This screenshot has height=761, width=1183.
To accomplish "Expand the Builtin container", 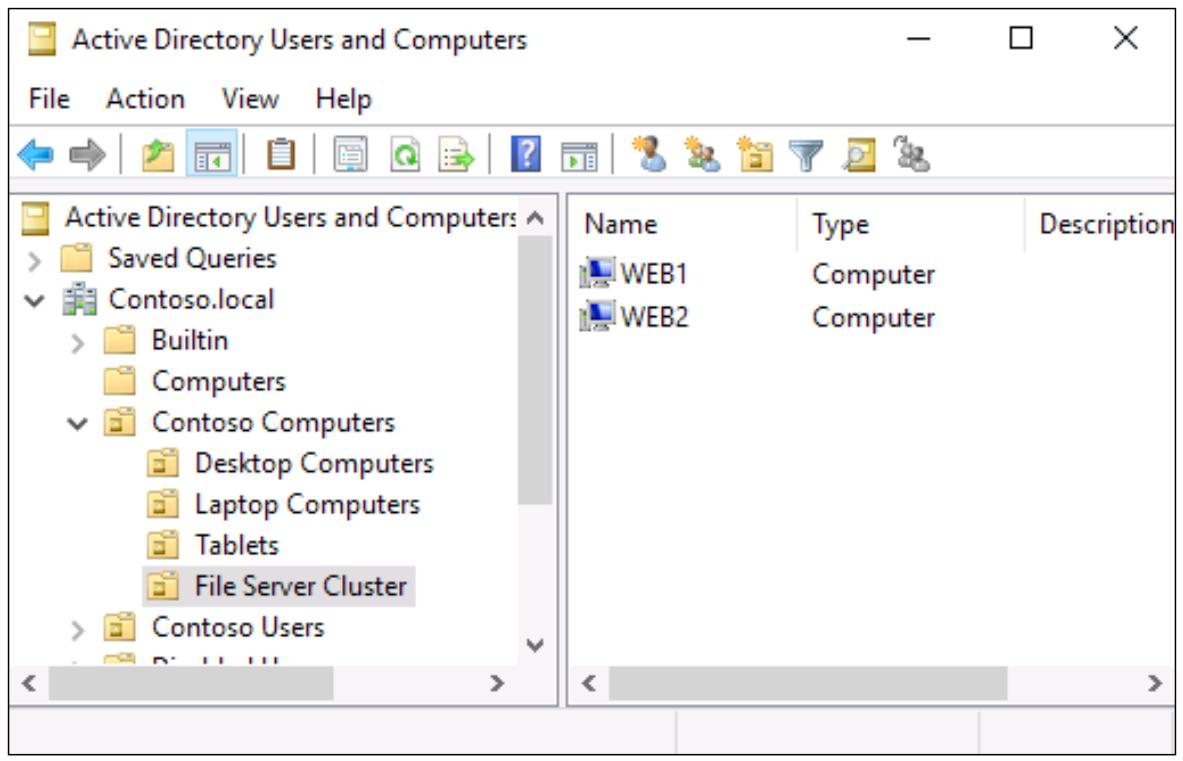I will (77, 343).
